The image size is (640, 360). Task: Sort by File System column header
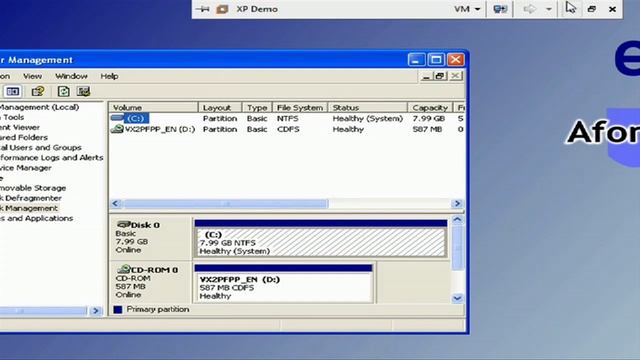[x=300, y=108]
